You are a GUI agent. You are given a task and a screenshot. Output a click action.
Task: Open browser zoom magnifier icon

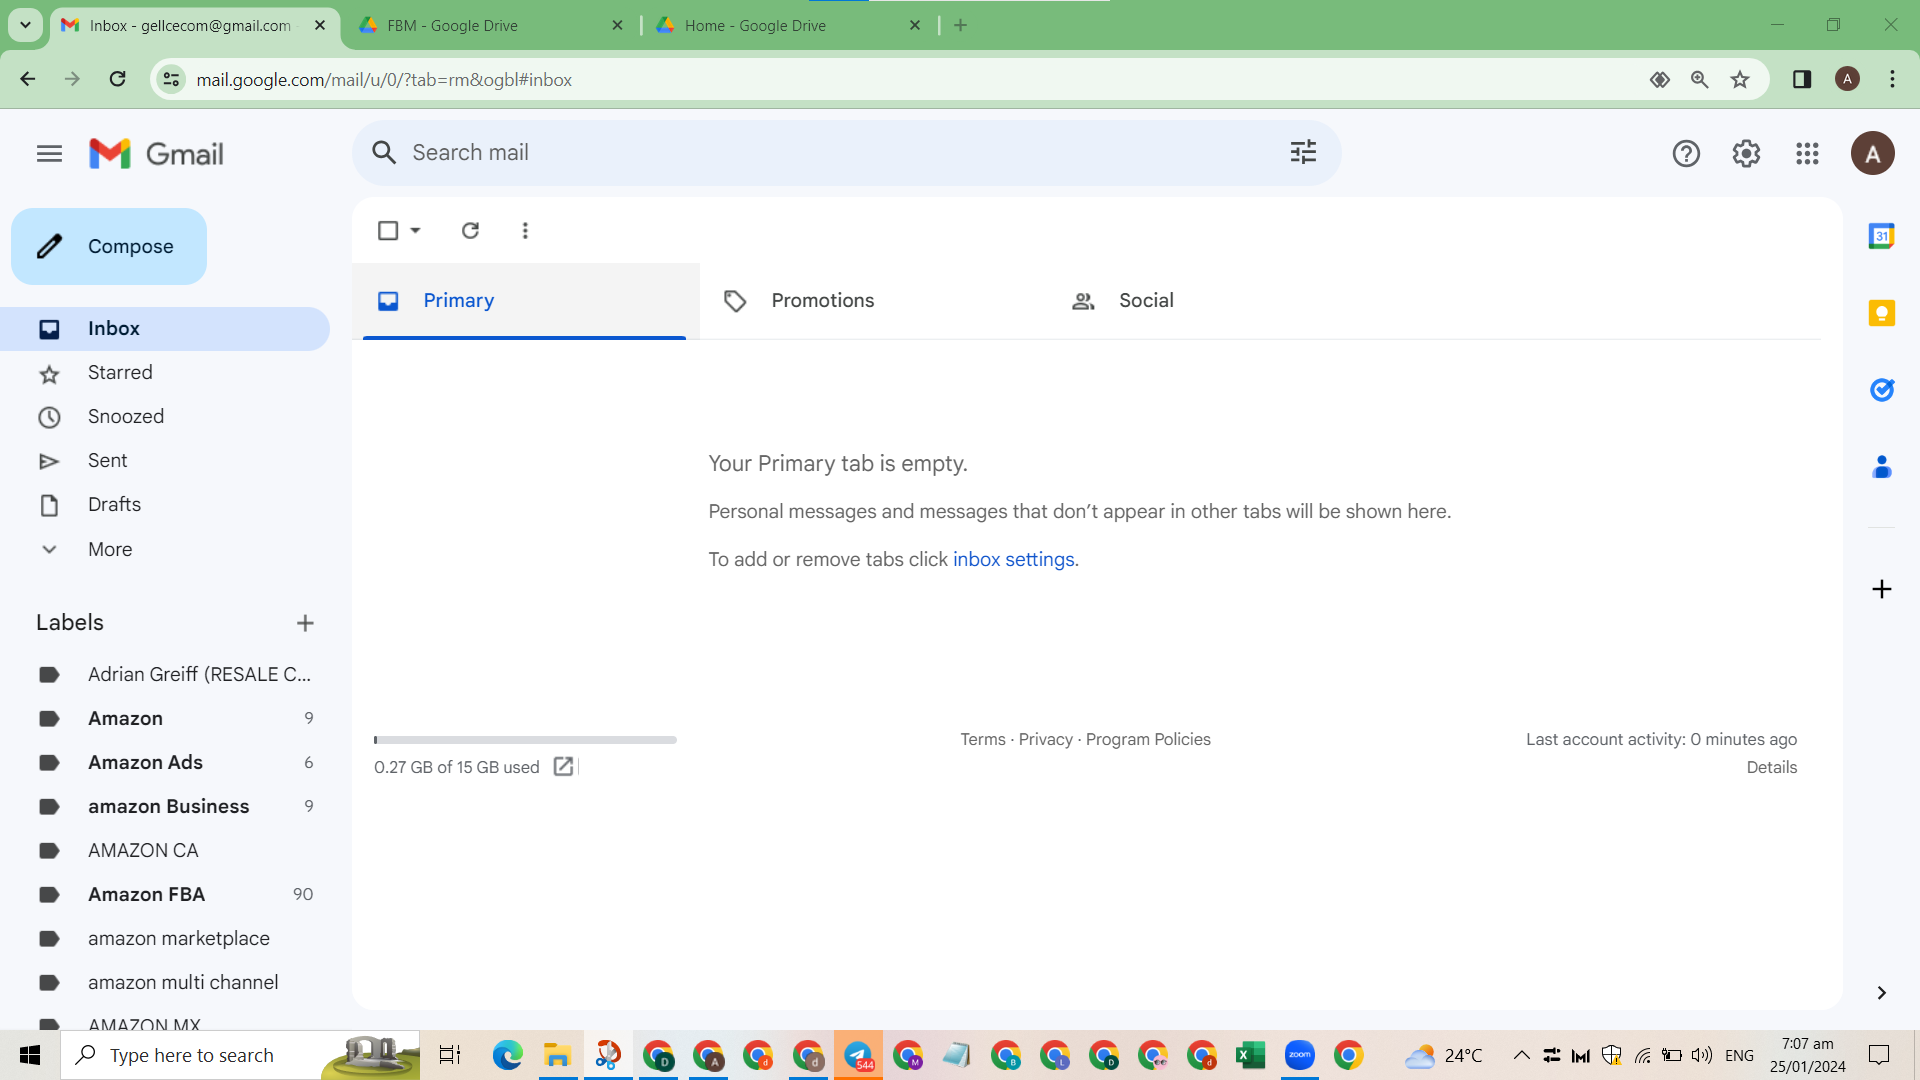coord(1699,80)
